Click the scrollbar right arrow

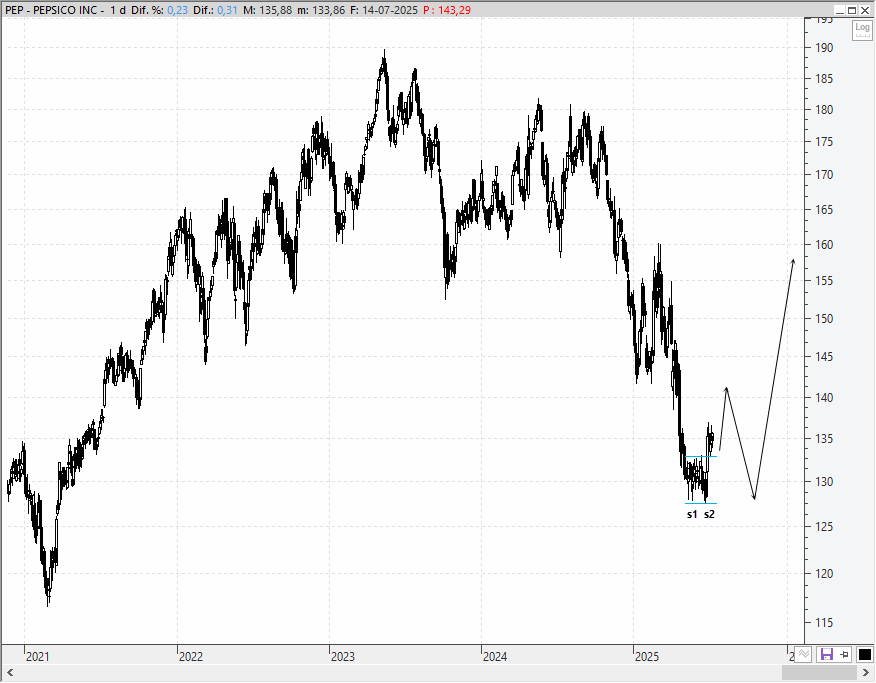click(x=867, y=672)
